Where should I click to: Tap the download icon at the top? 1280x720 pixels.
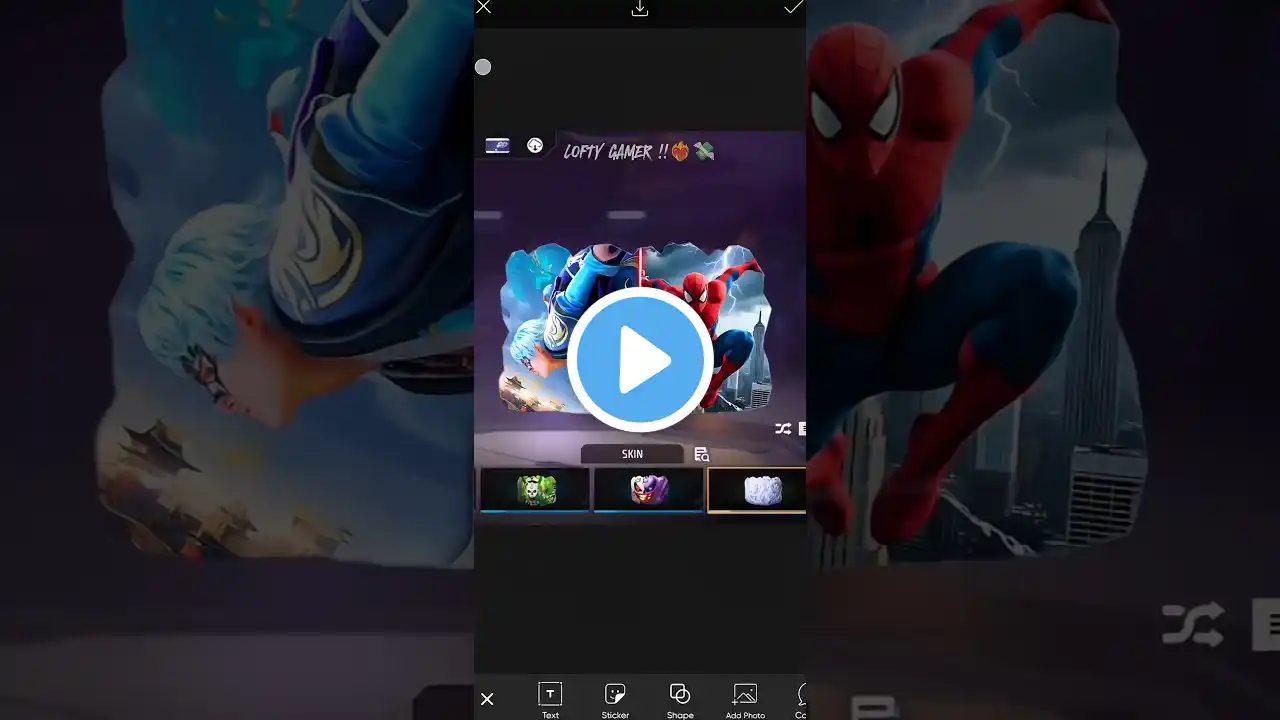(640, 8)
